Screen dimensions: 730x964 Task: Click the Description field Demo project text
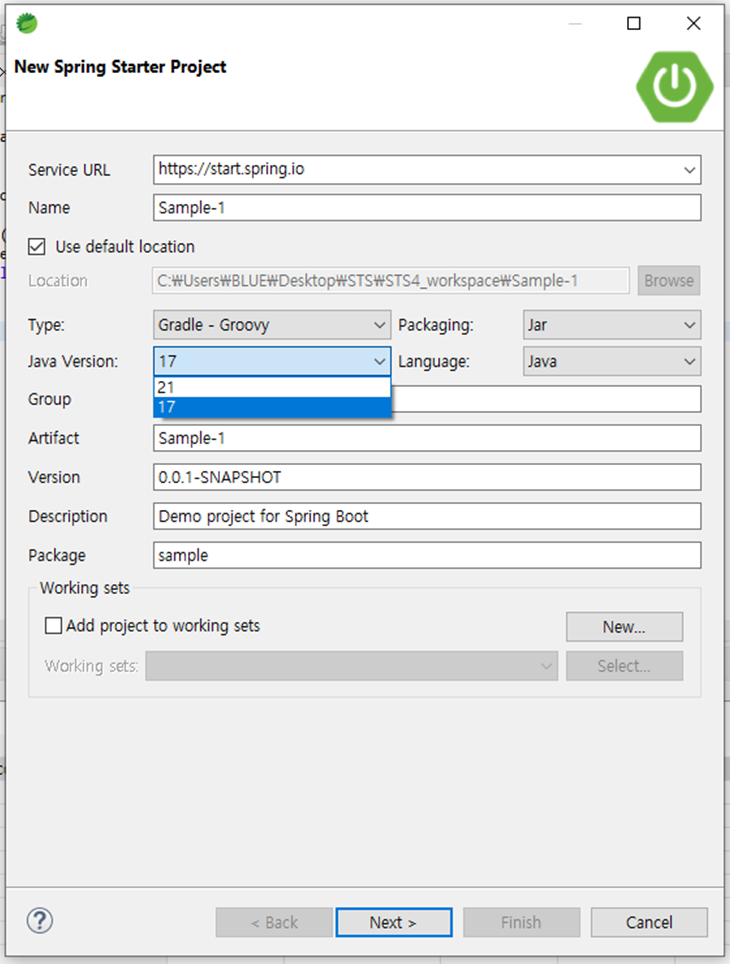427,516
